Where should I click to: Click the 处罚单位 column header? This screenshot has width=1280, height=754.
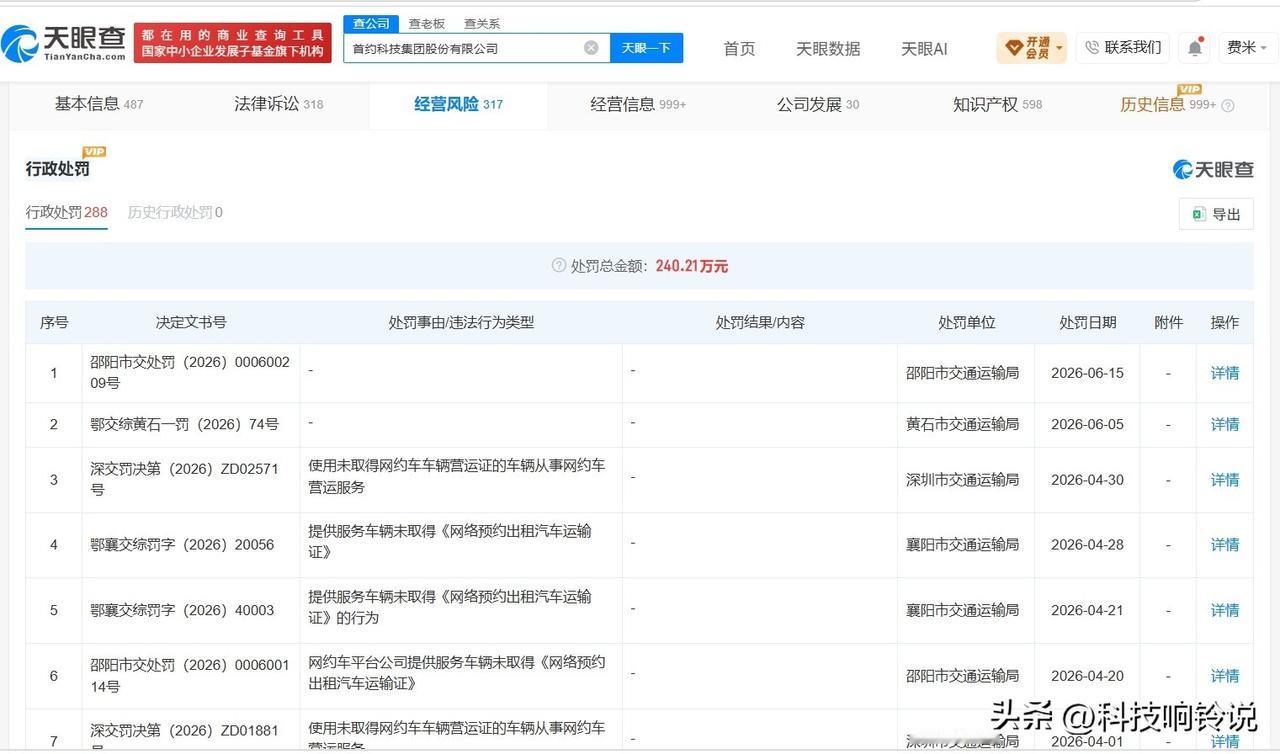point(966,322)
